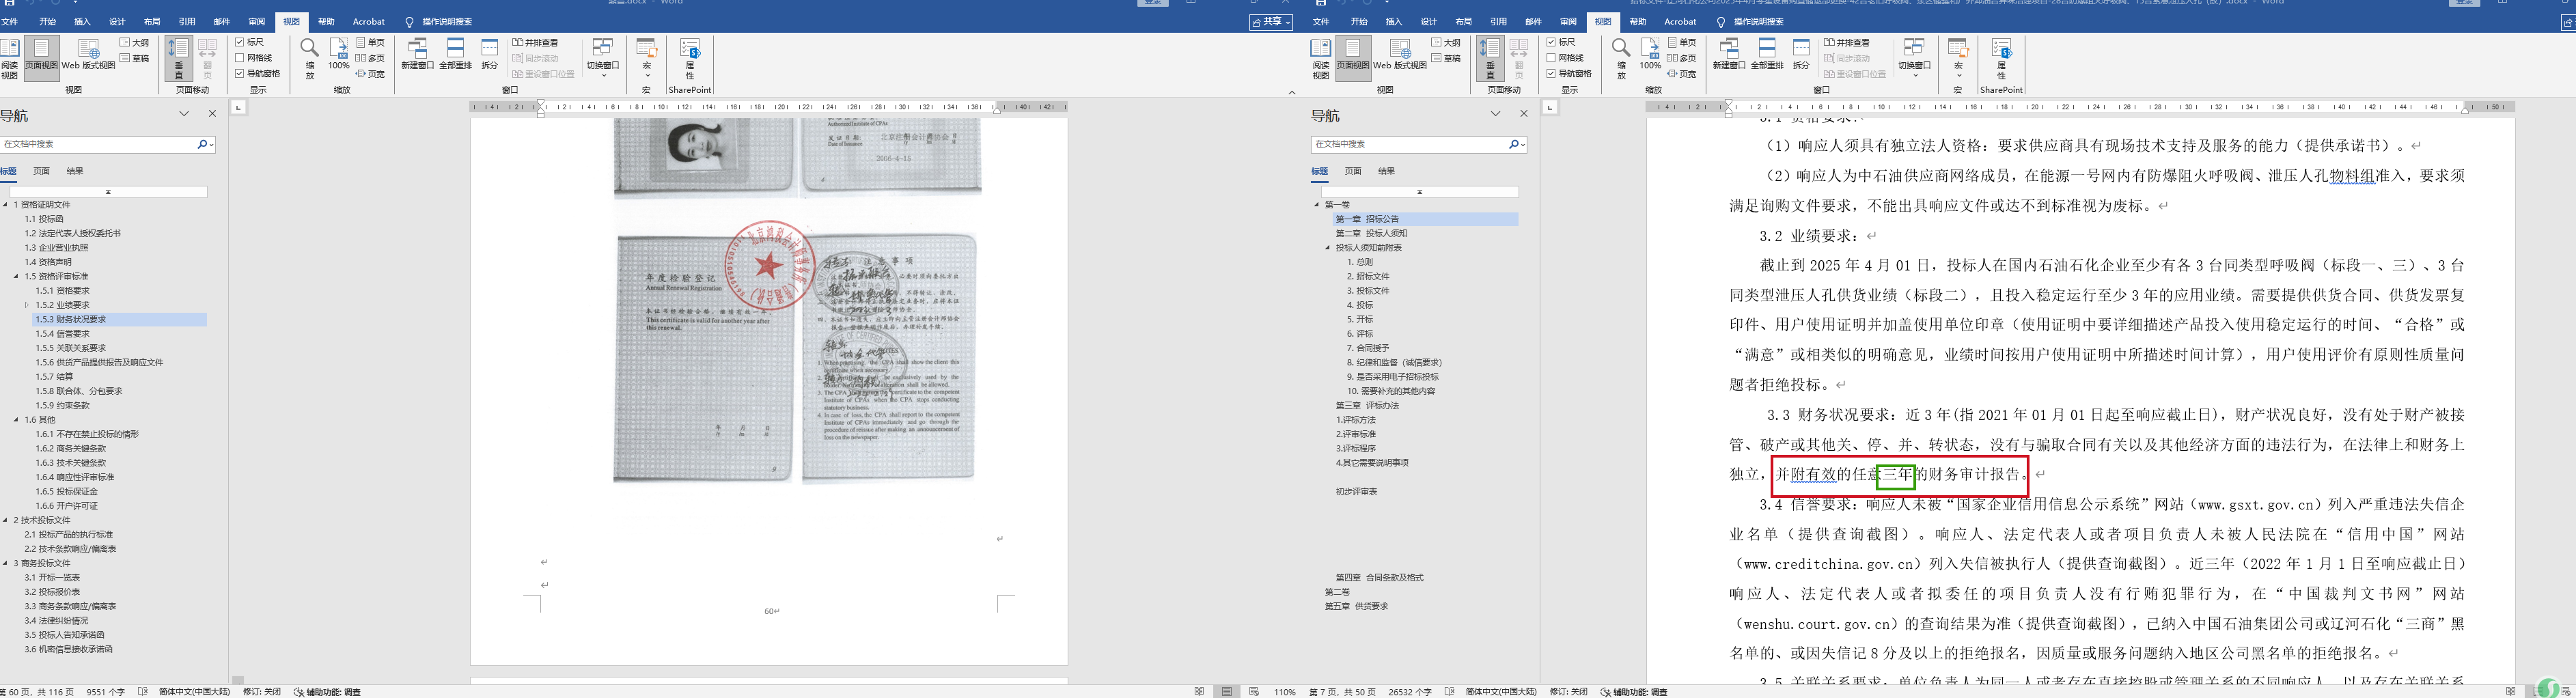
Task: Collapse the 第一卷 node in the navigation tree
Action: click(1317, 205)
